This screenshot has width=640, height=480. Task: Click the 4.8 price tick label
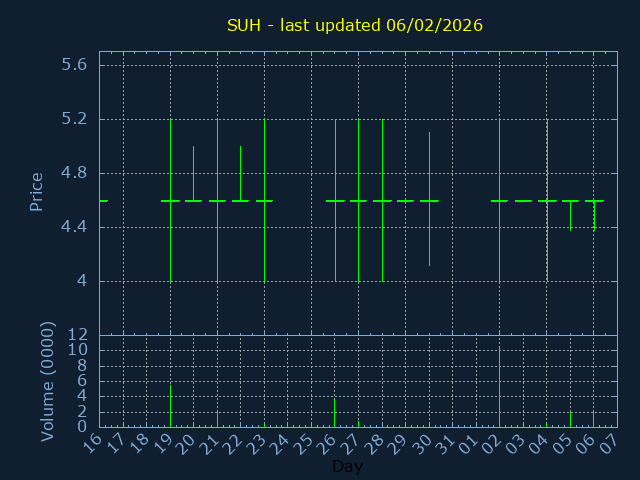pos(74,173)
